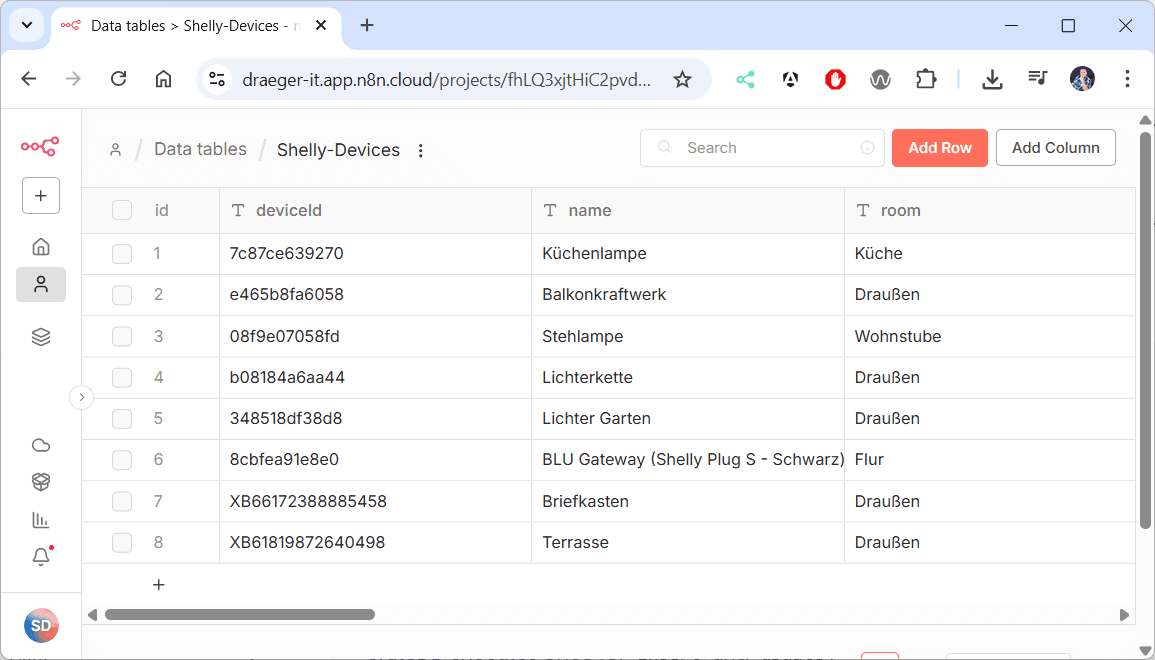
Task: Click the notifications bell with red dot
Action: (x=41, y=557)
